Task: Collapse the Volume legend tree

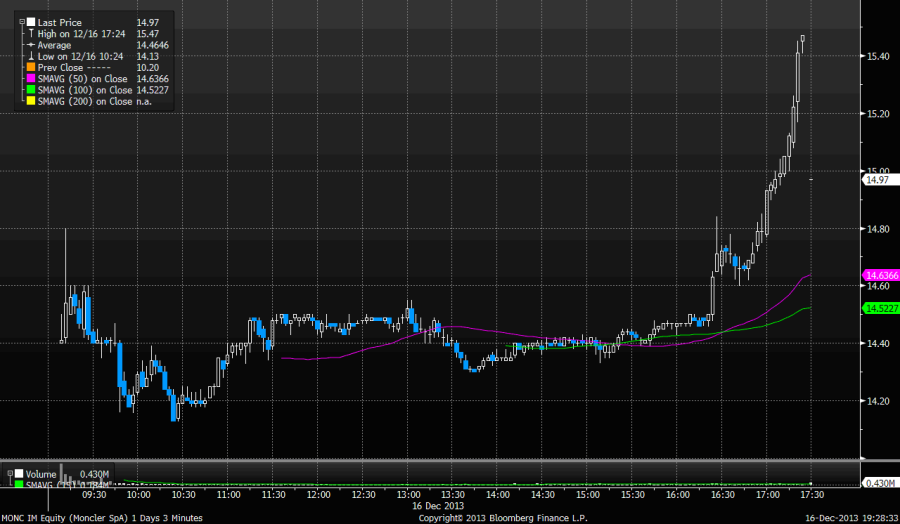Action: coord(8,474)
